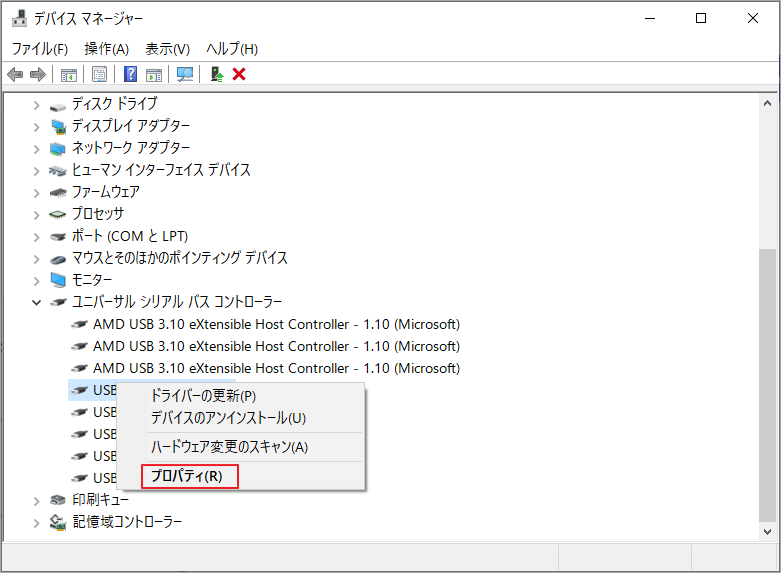
Task: Click the モニター monitor icon
Action: tap(58, 281)
